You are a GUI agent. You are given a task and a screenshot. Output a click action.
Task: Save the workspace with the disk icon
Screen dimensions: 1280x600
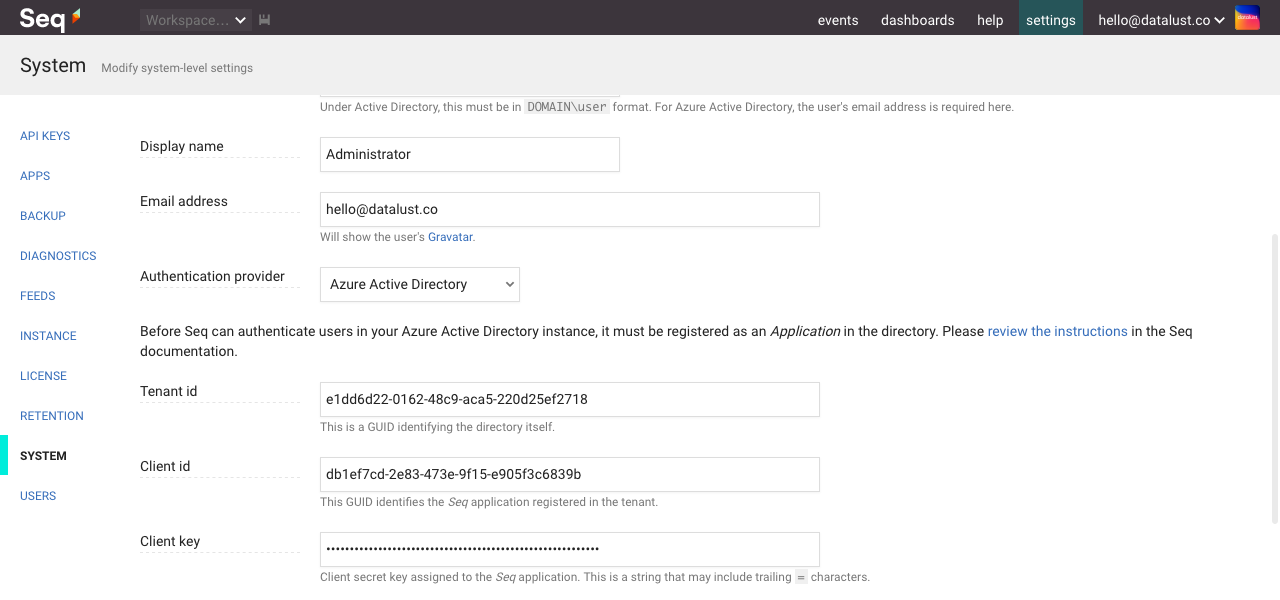(x=264, y=20)
